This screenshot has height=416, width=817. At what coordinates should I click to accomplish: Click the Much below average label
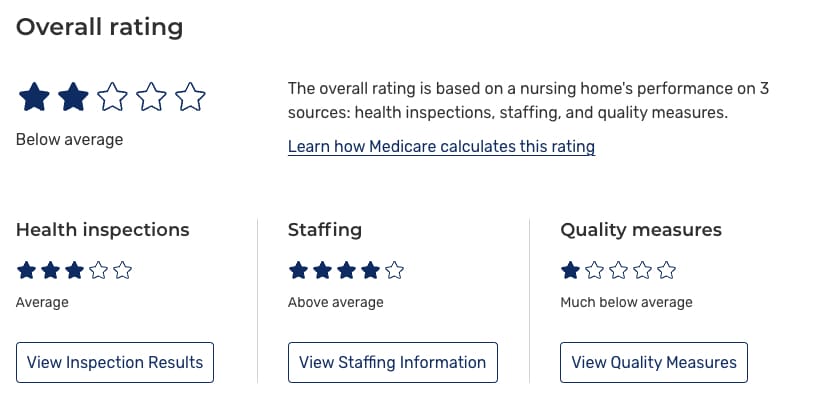click(x=626, y=302)
